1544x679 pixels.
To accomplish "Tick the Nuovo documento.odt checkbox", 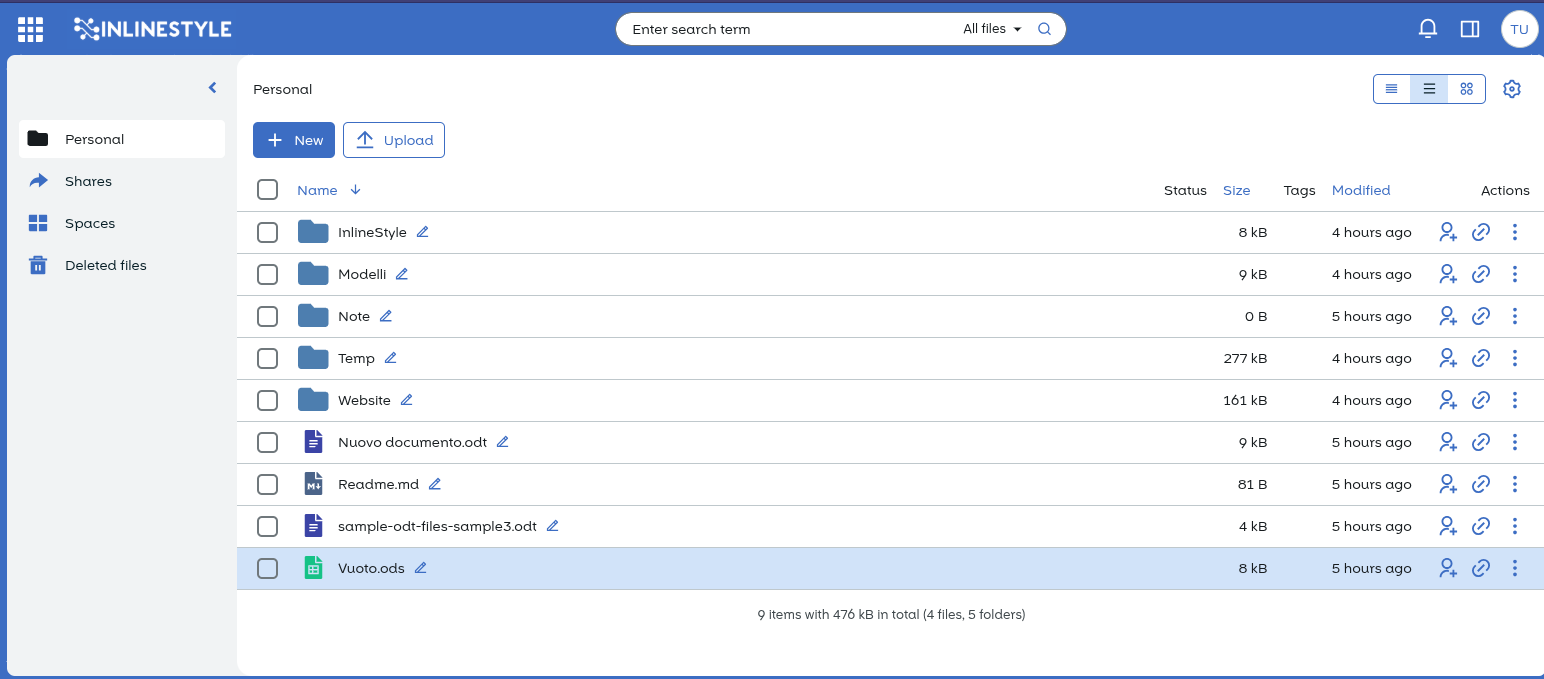I will (267, 442).
